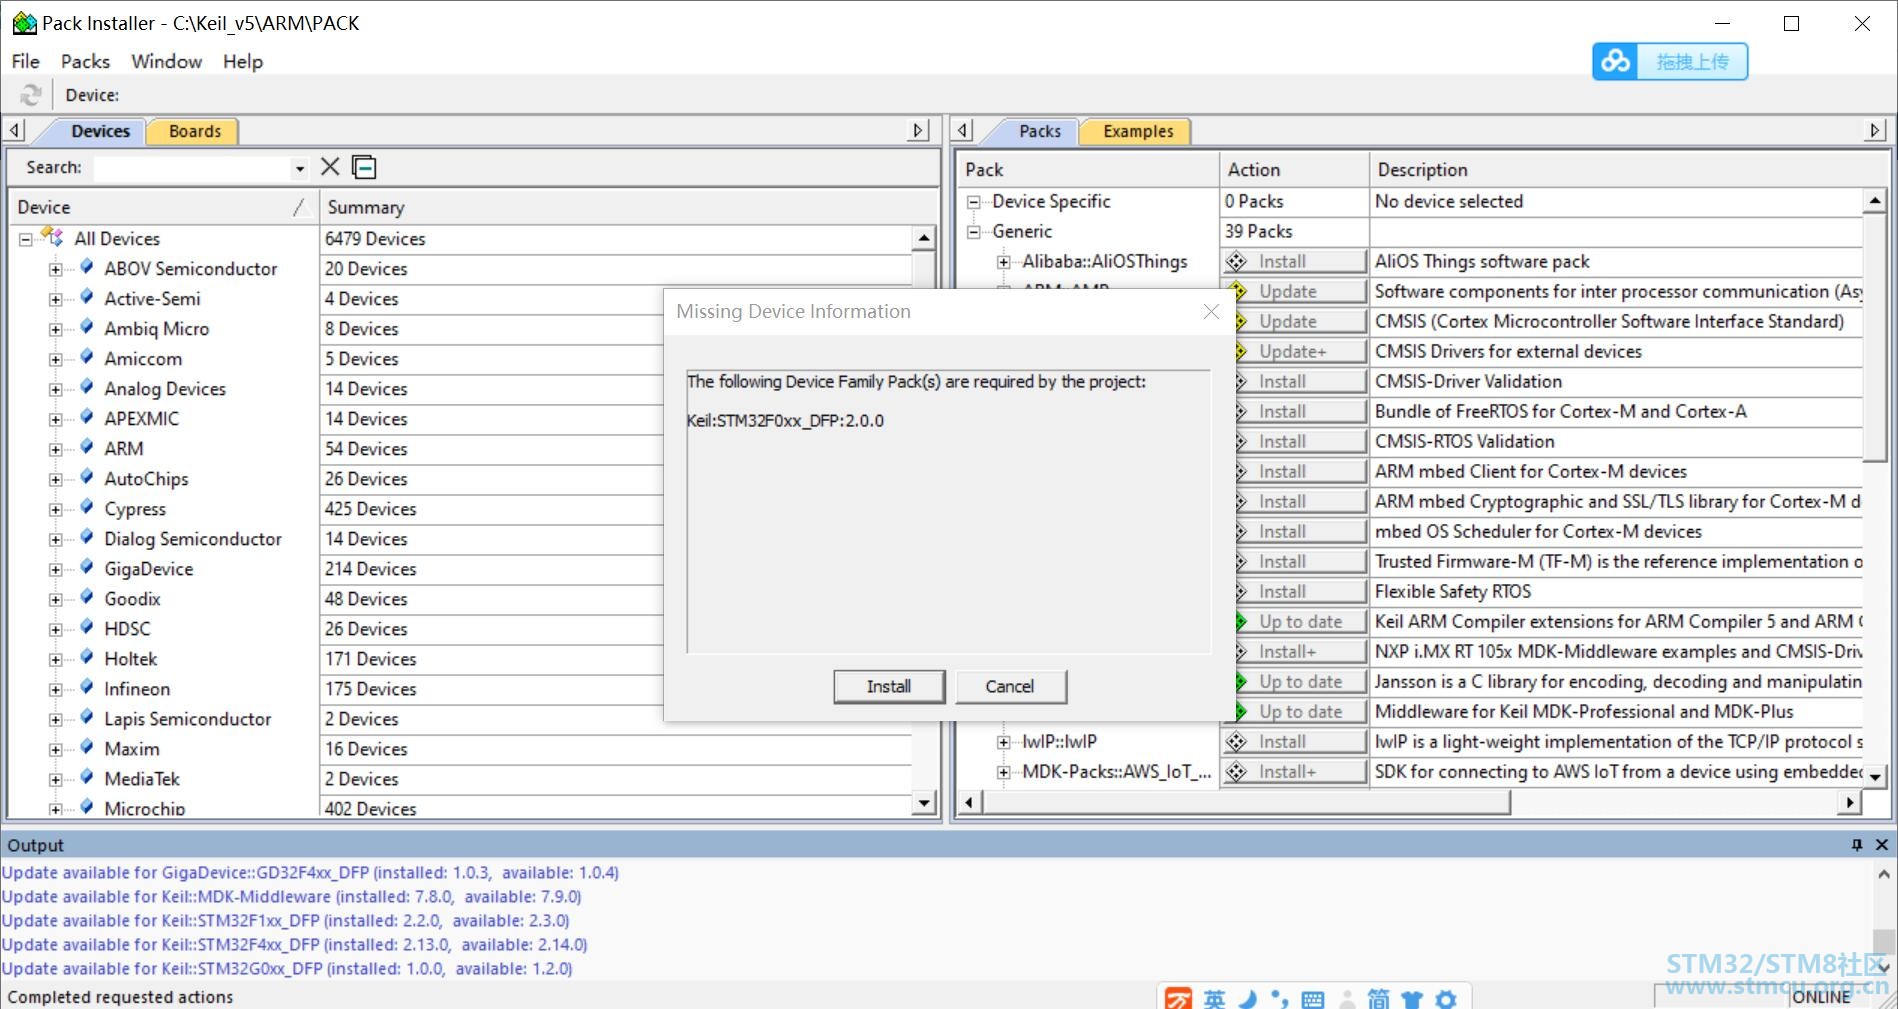Click the Sogou IME logo icon
This screenshot has height=1009, width=1898.
1179,998
